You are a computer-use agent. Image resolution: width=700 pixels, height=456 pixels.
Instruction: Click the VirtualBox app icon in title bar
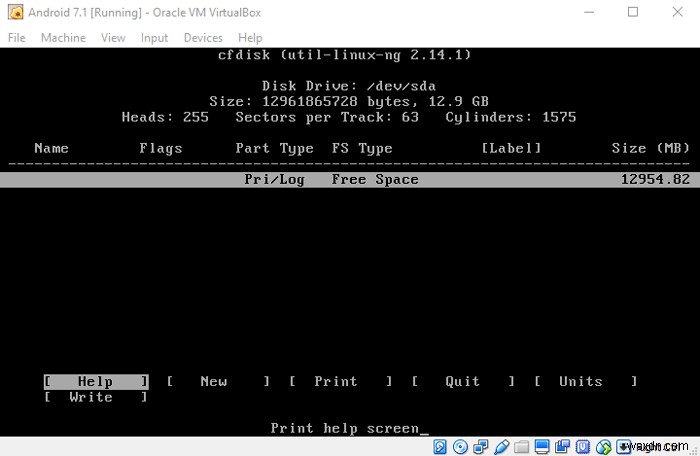[16, 12]
